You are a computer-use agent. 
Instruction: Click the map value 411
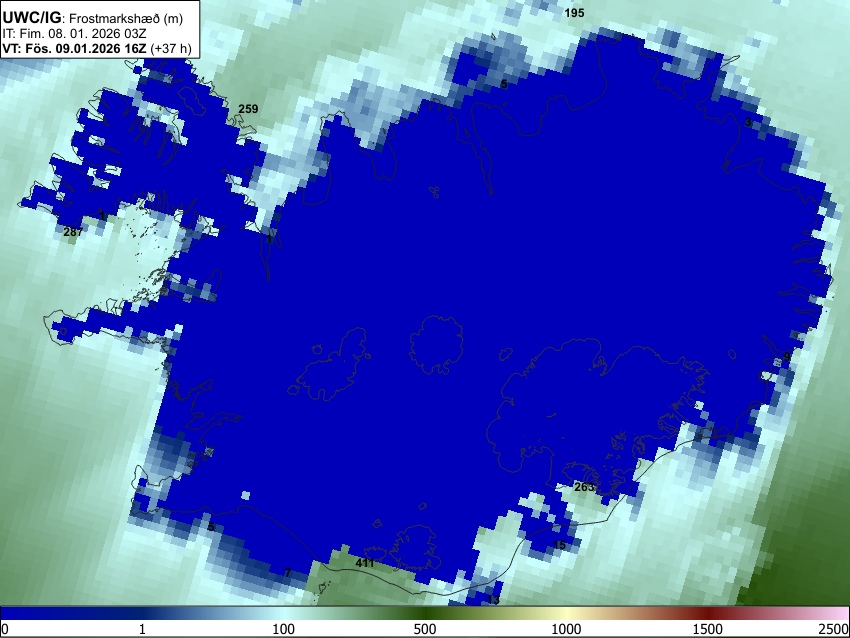click(365, 563)
